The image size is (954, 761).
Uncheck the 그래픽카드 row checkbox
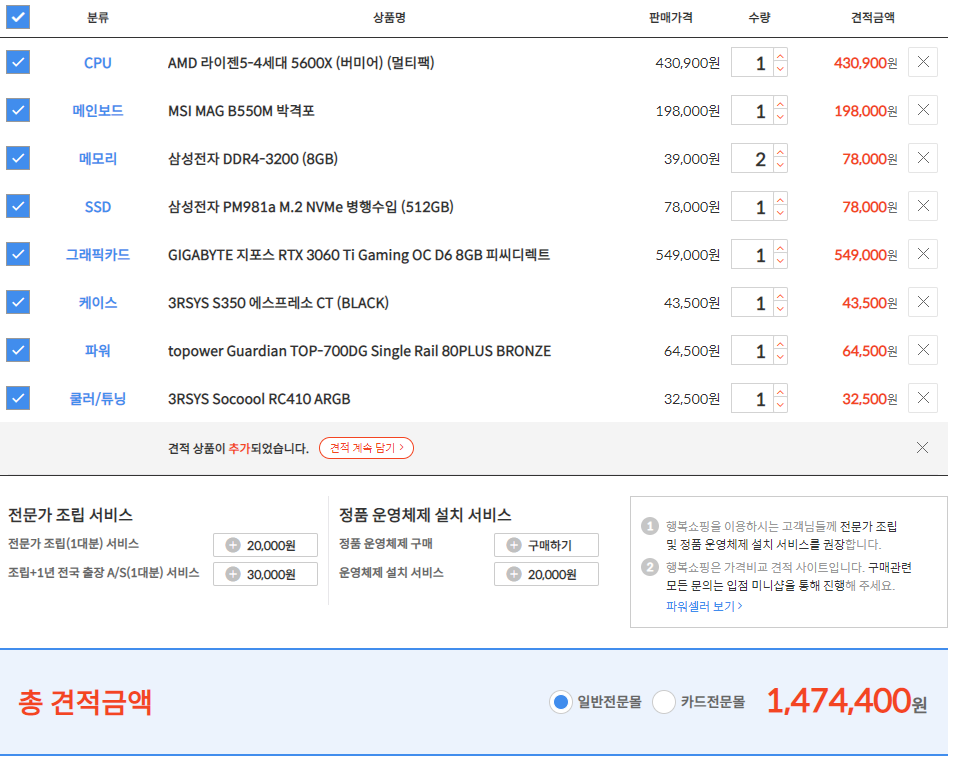pyautogui.click(x=18, y=254)
